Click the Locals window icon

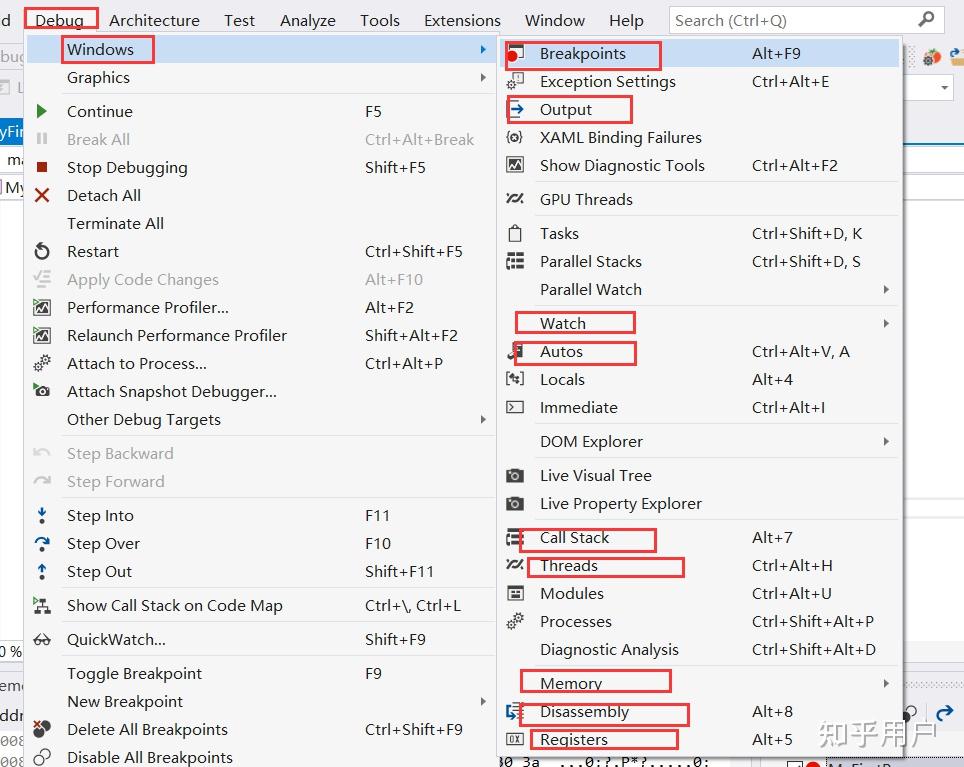(x=515, y=379)
